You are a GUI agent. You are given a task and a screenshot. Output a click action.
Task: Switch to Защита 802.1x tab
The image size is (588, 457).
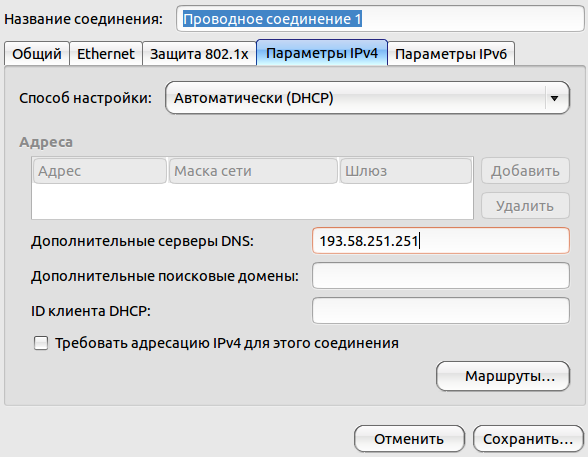coord(199,54)
